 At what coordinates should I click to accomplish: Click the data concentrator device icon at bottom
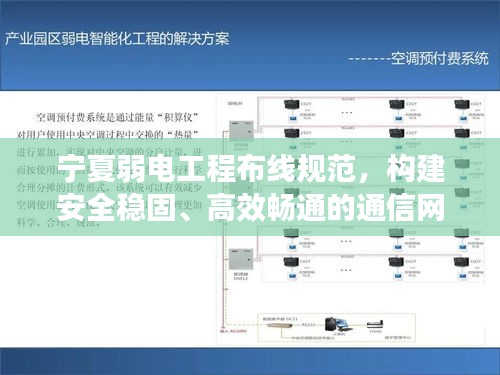pyautogui.click(x=279, y=324)
